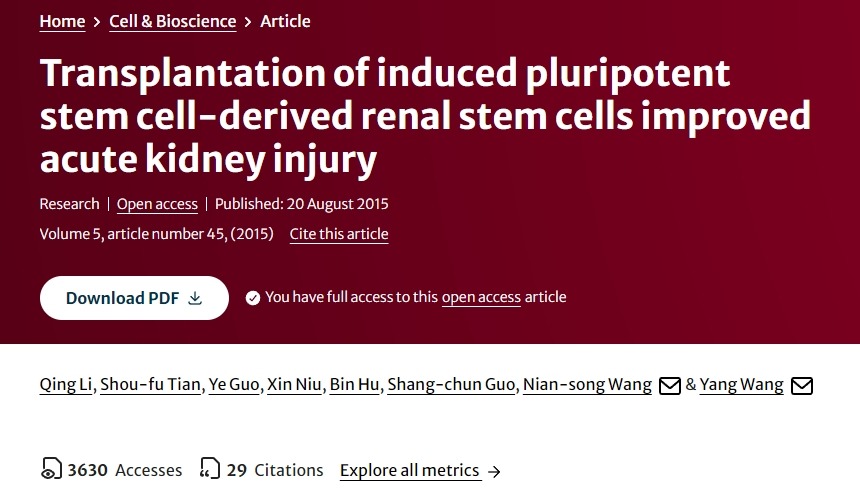Open Explore all metrics link
The image size is (860, 498).
tap(410, 470)
